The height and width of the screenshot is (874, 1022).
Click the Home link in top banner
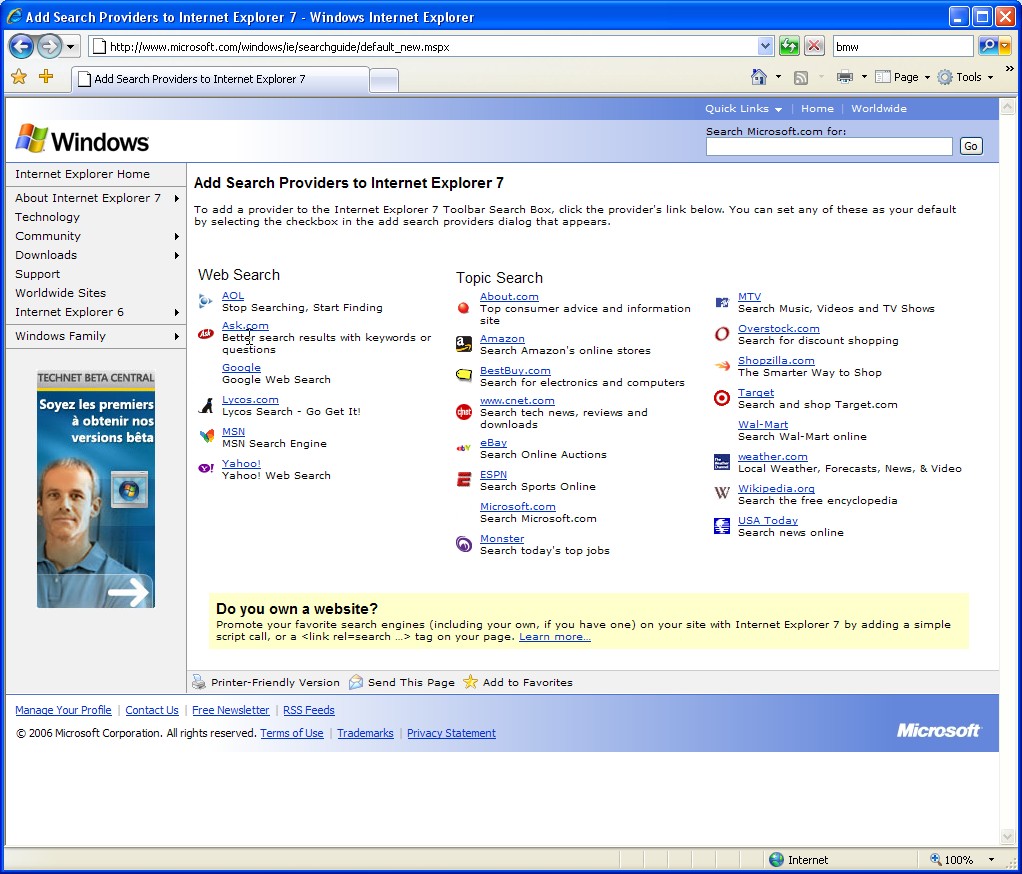[817, 109]
